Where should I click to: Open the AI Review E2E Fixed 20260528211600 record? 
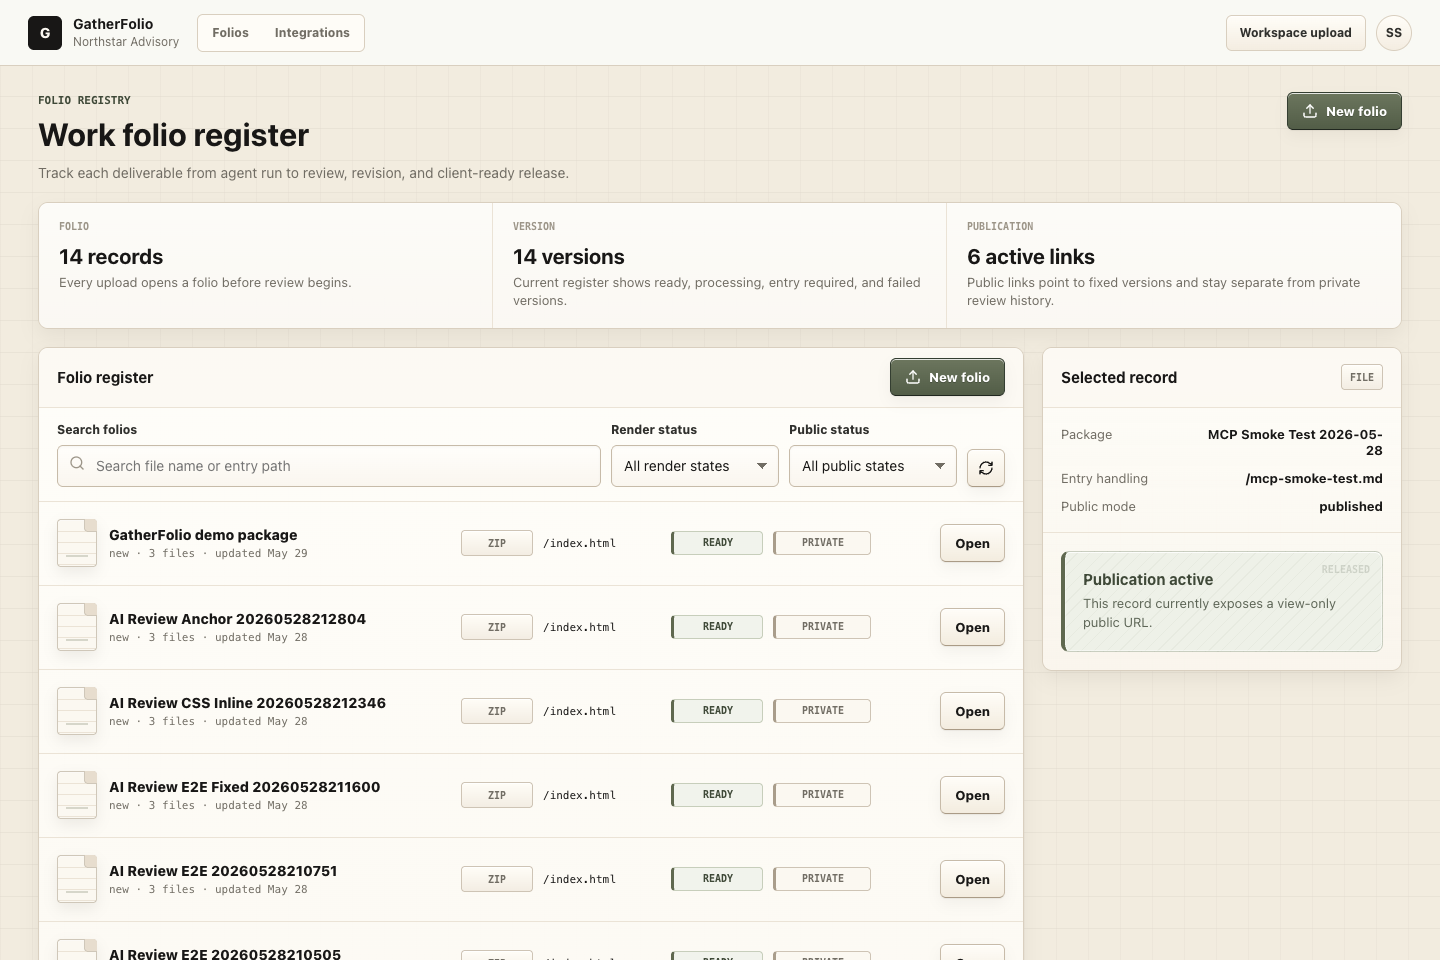(x=972, y=795)
